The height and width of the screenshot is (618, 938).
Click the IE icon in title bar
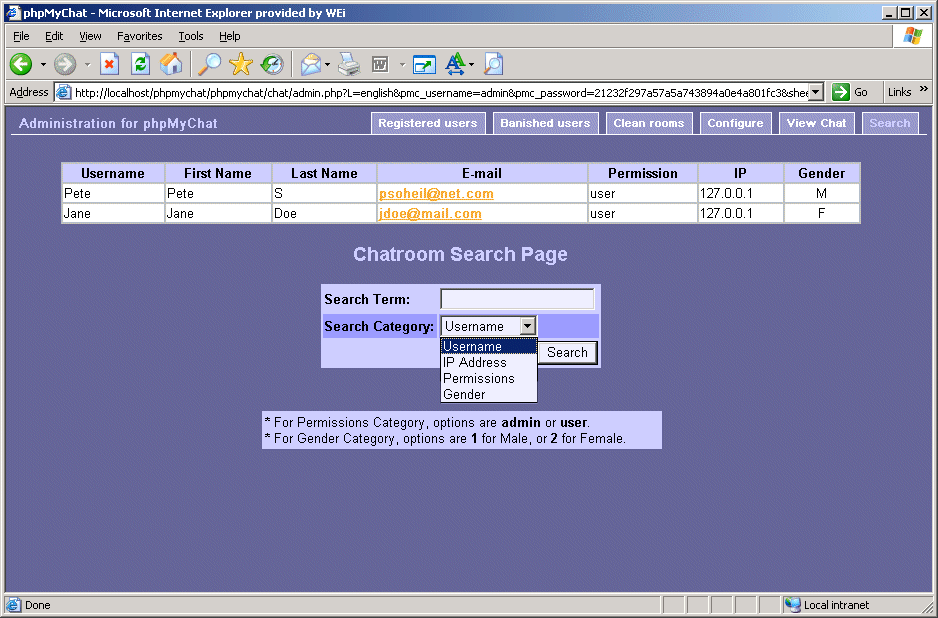(x=13, y=13)
